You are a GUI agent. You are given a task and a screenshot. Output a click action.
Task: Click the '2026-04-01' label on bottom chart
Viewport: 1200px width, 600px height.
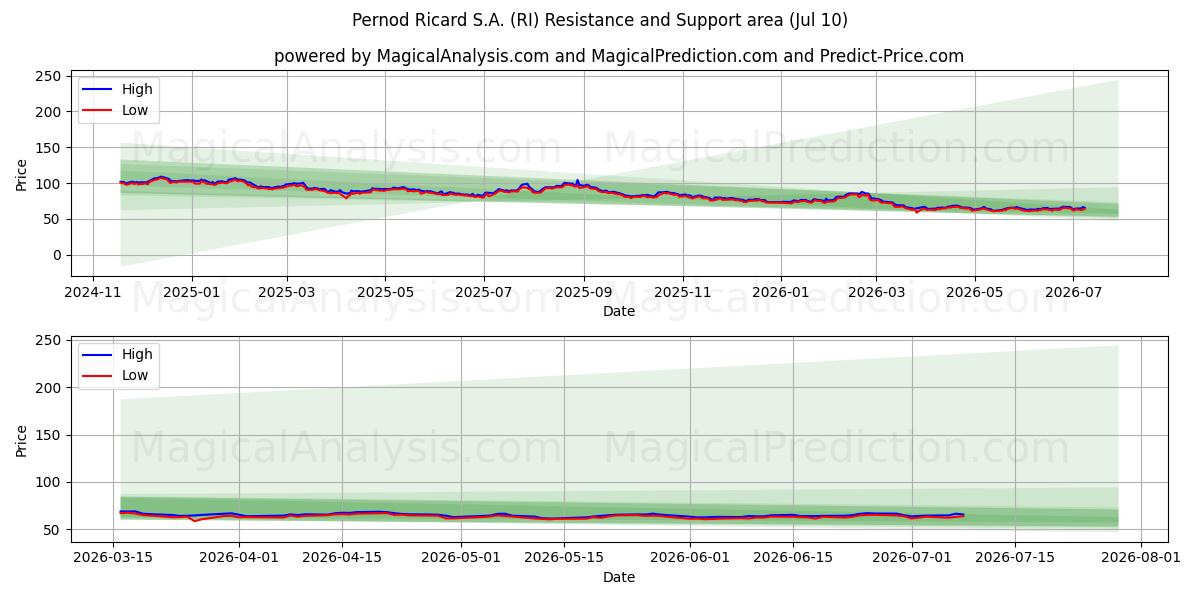coord(240,558)
